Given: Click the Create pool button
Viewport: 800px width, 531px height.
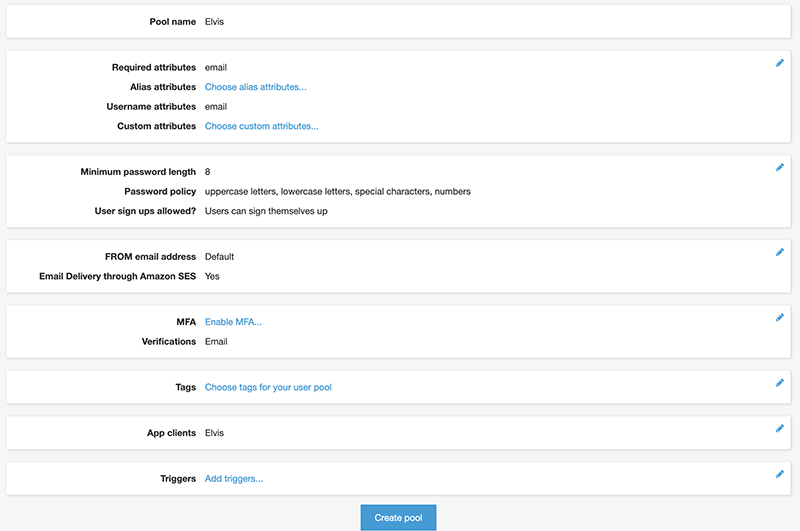Looking at the screenshot, I should click(398, 518).
